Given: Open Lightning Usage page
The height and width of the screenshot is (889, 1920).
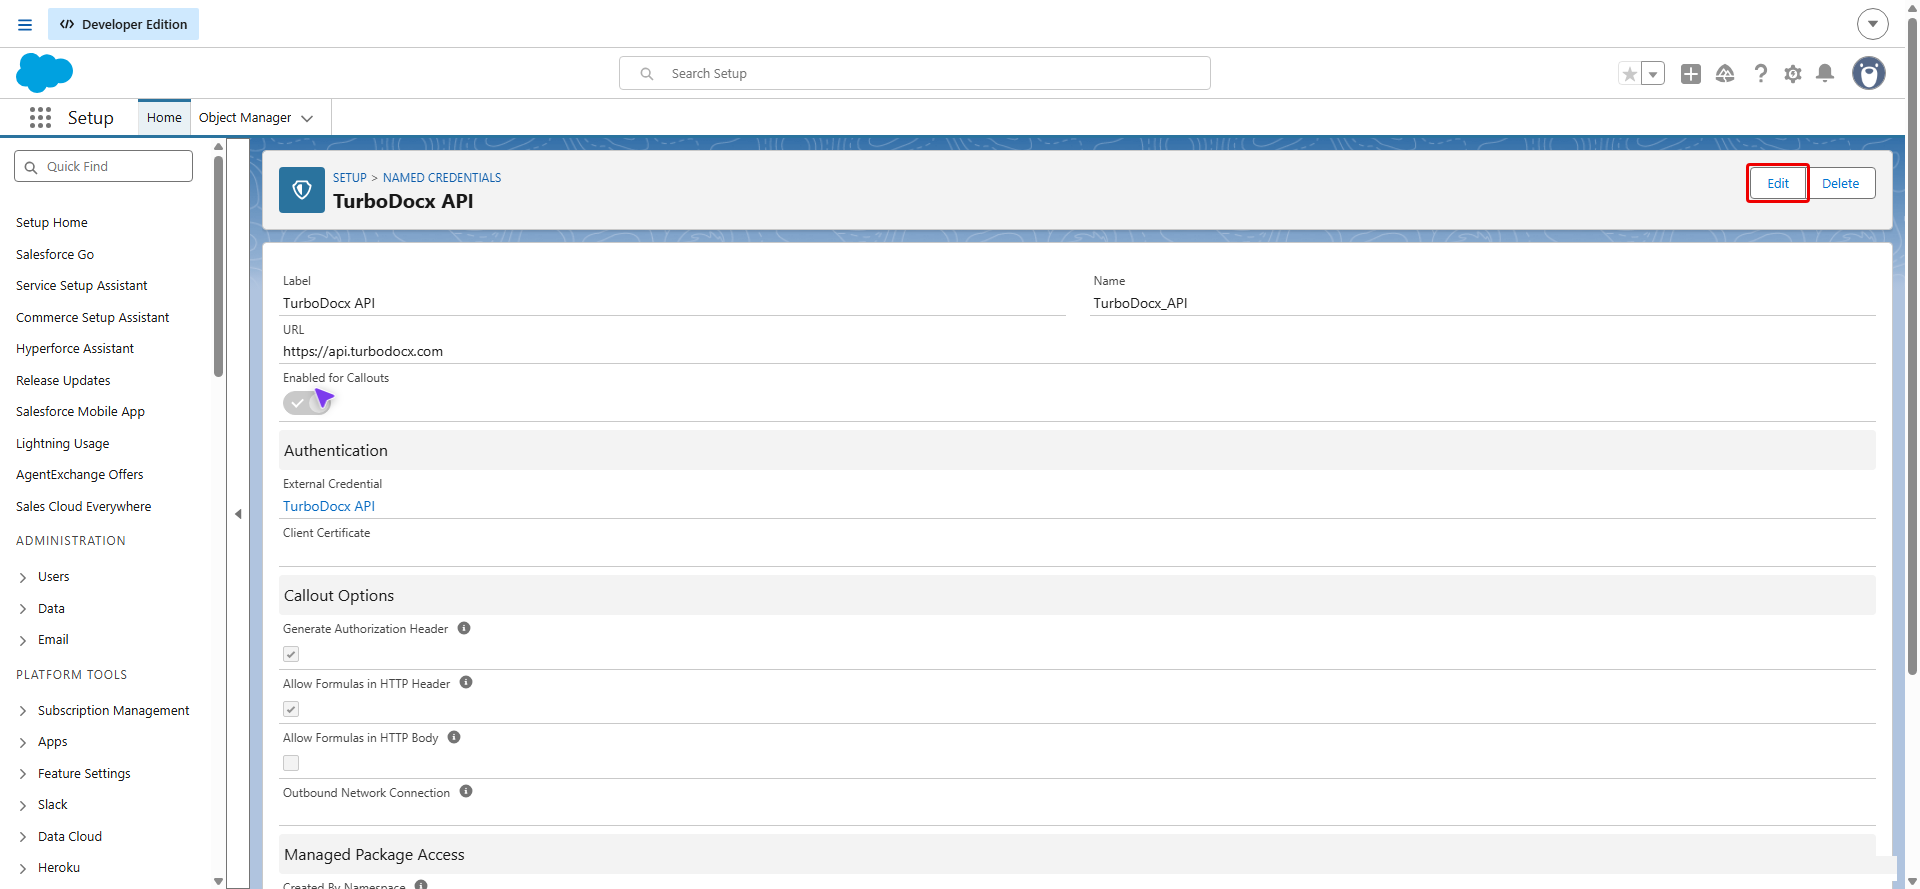Looking at the screenshot, I should click(x=63, y=444).
